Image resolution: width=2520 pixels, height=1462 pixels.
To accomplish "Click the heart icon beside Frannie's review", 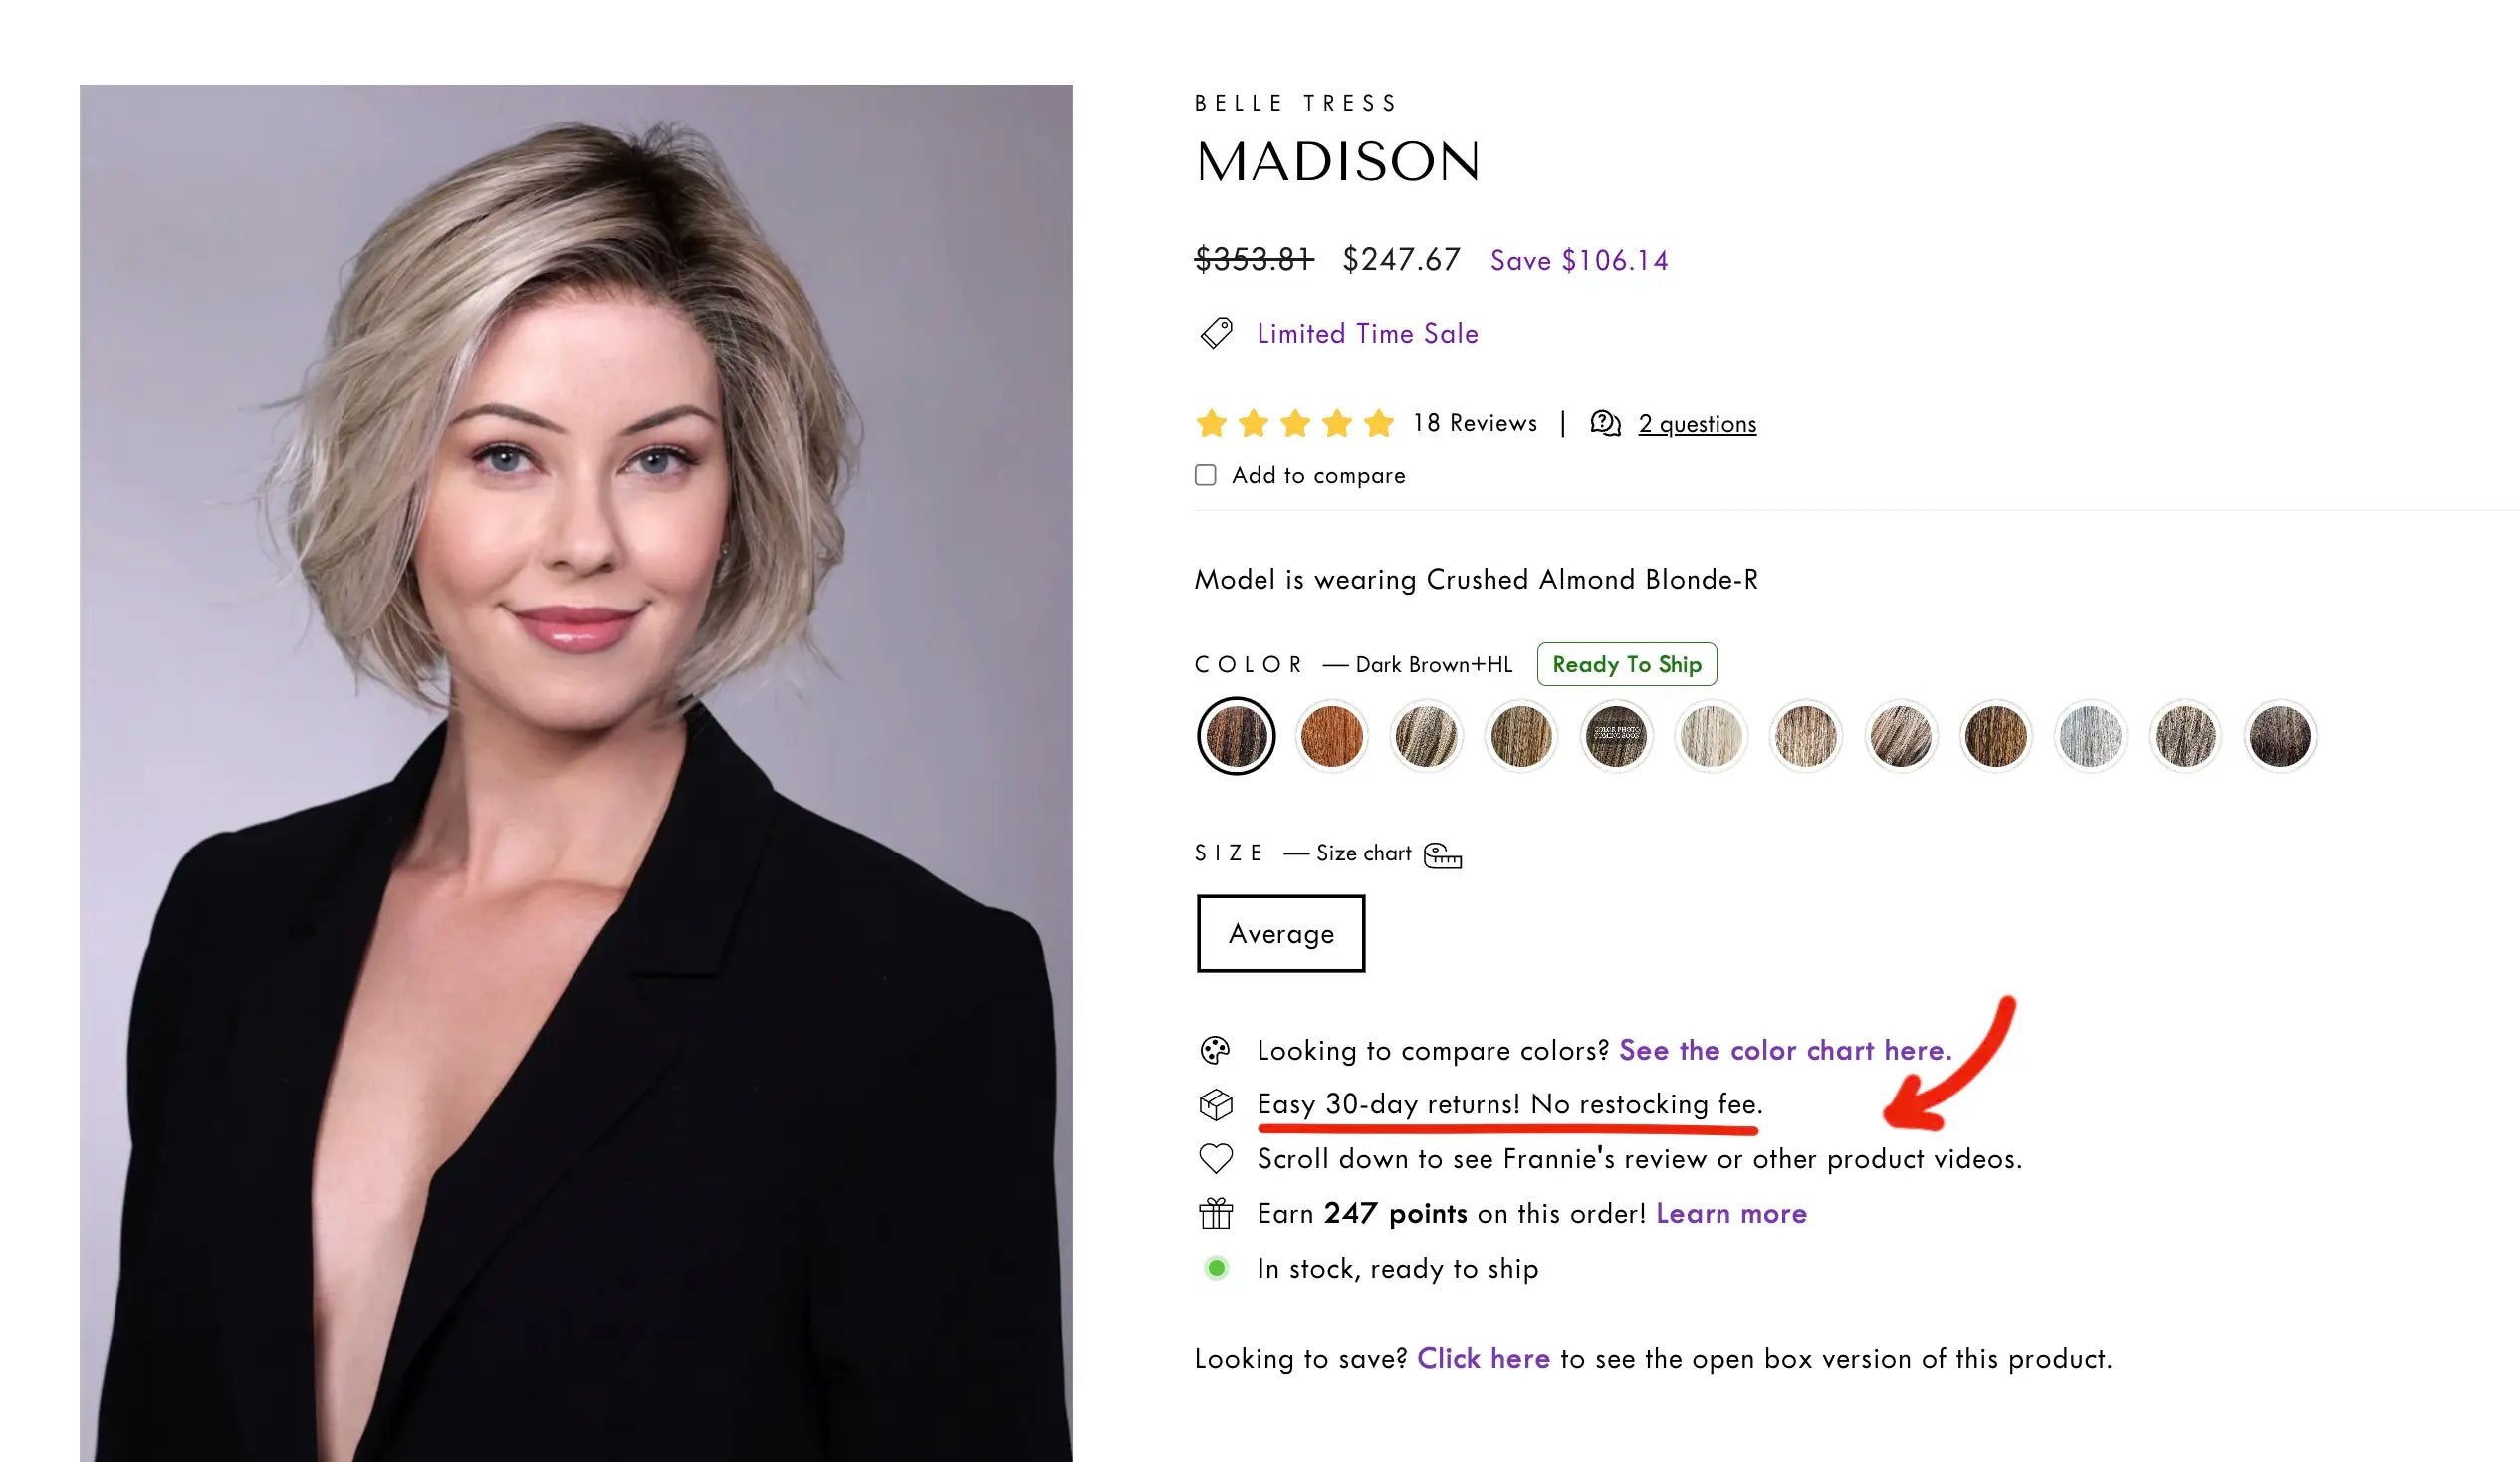I will (1215, 1158).
